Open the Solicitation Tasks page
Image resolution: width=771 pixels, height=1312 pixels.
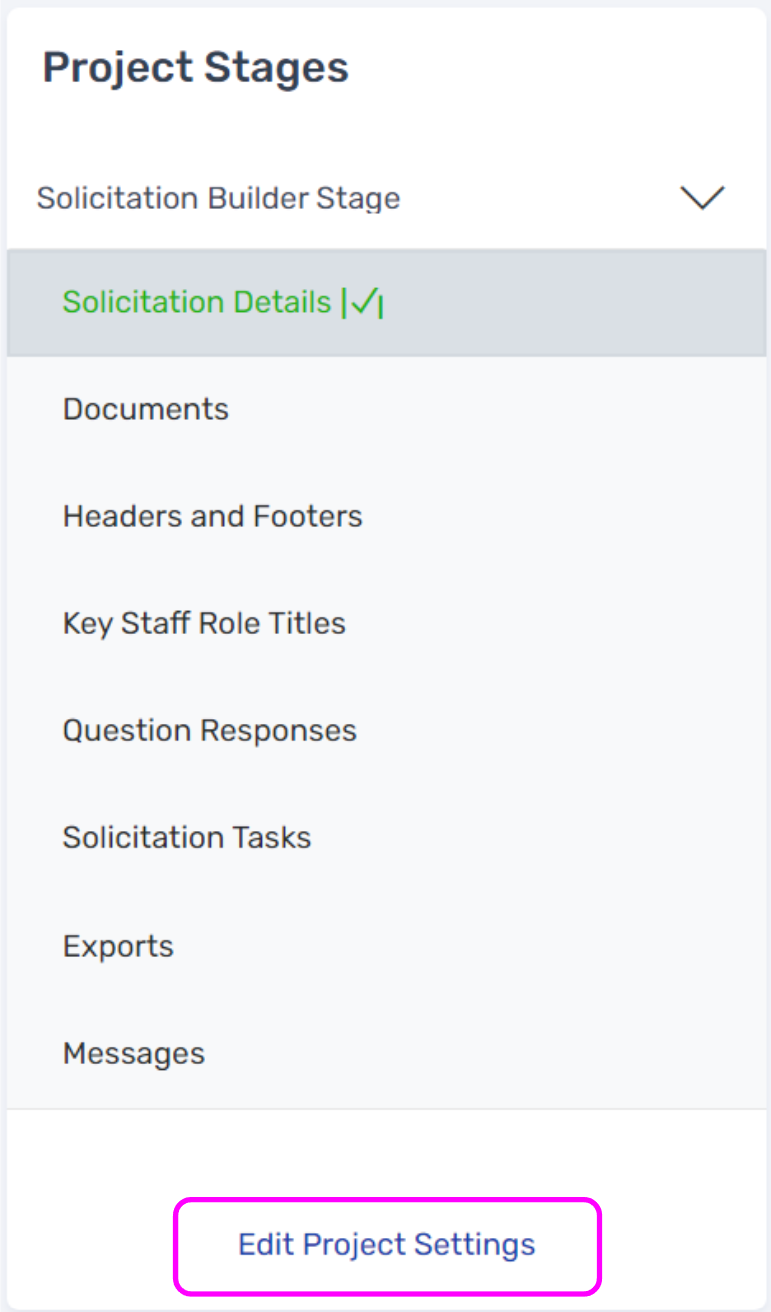(x=187, y=837)
